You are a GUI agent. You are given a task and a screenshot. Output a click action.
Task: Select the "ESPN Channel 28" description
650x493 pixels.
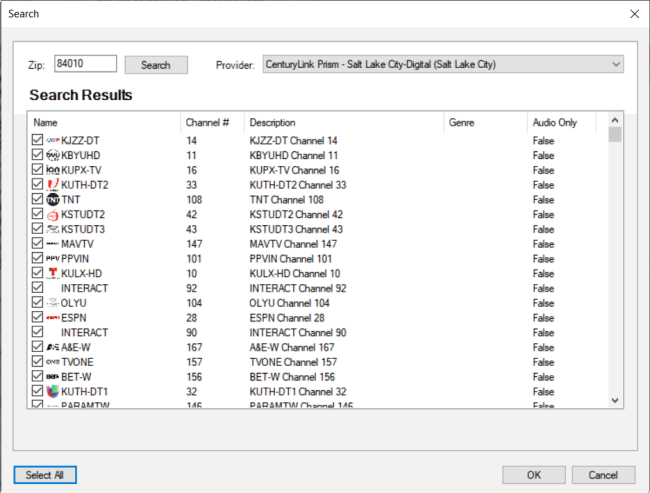tap(287, 318)
